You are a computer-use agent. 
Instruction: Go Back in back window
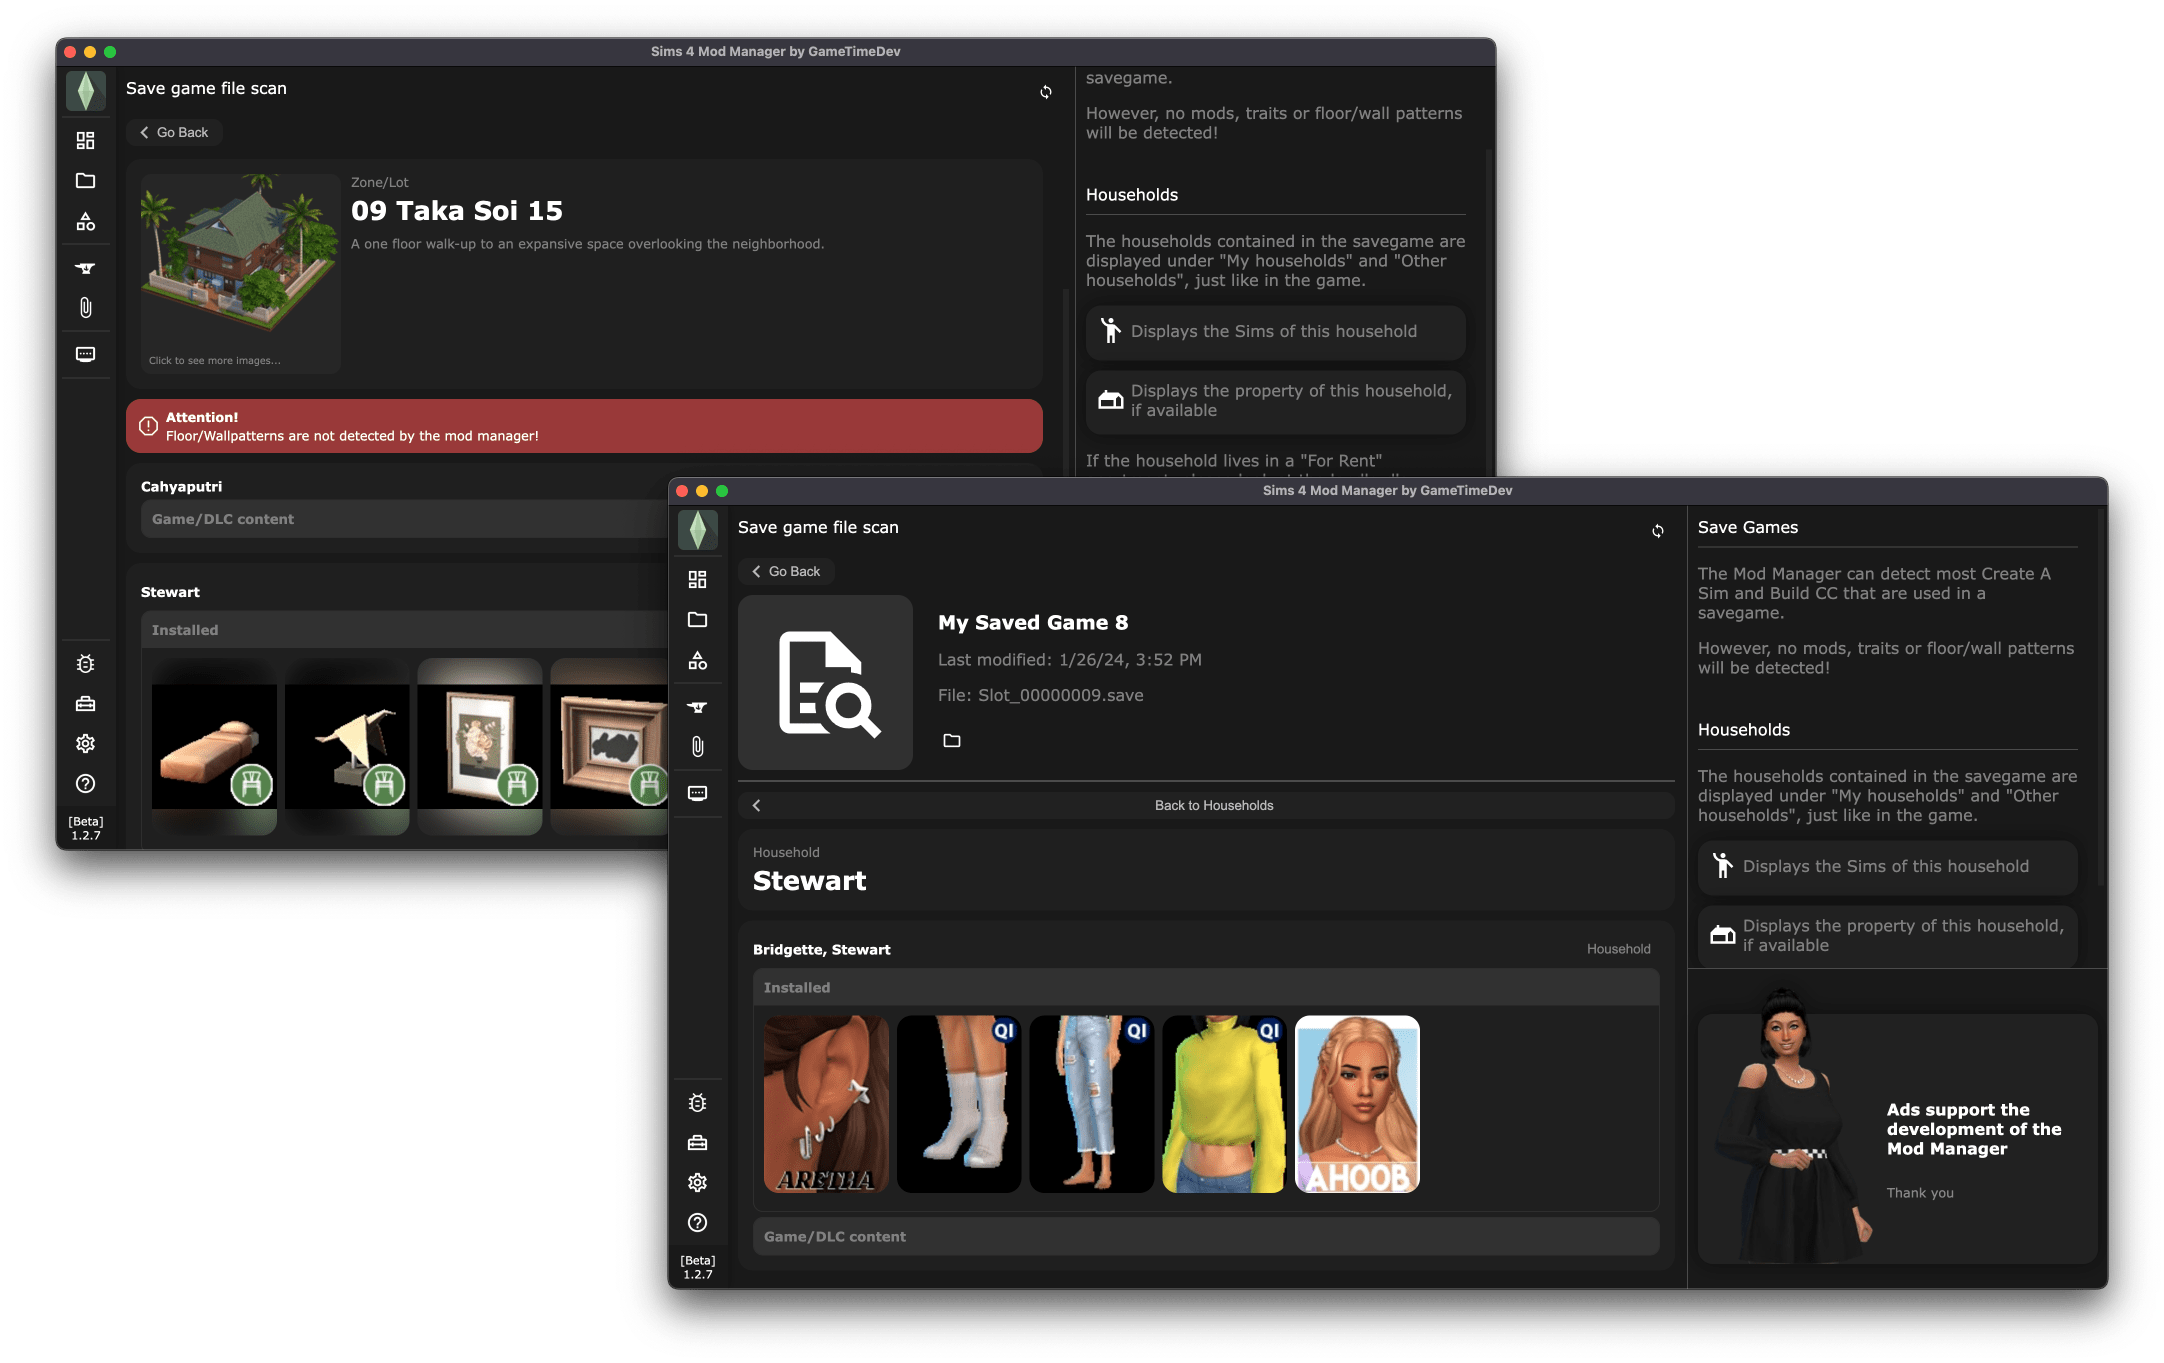click(x=174, y=132)
